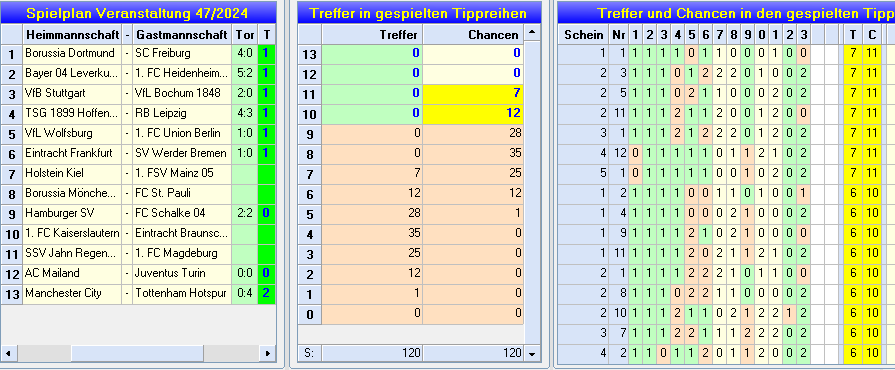Click the 5:2 score cell
895x370 pixels.
[x=245, y=74]
